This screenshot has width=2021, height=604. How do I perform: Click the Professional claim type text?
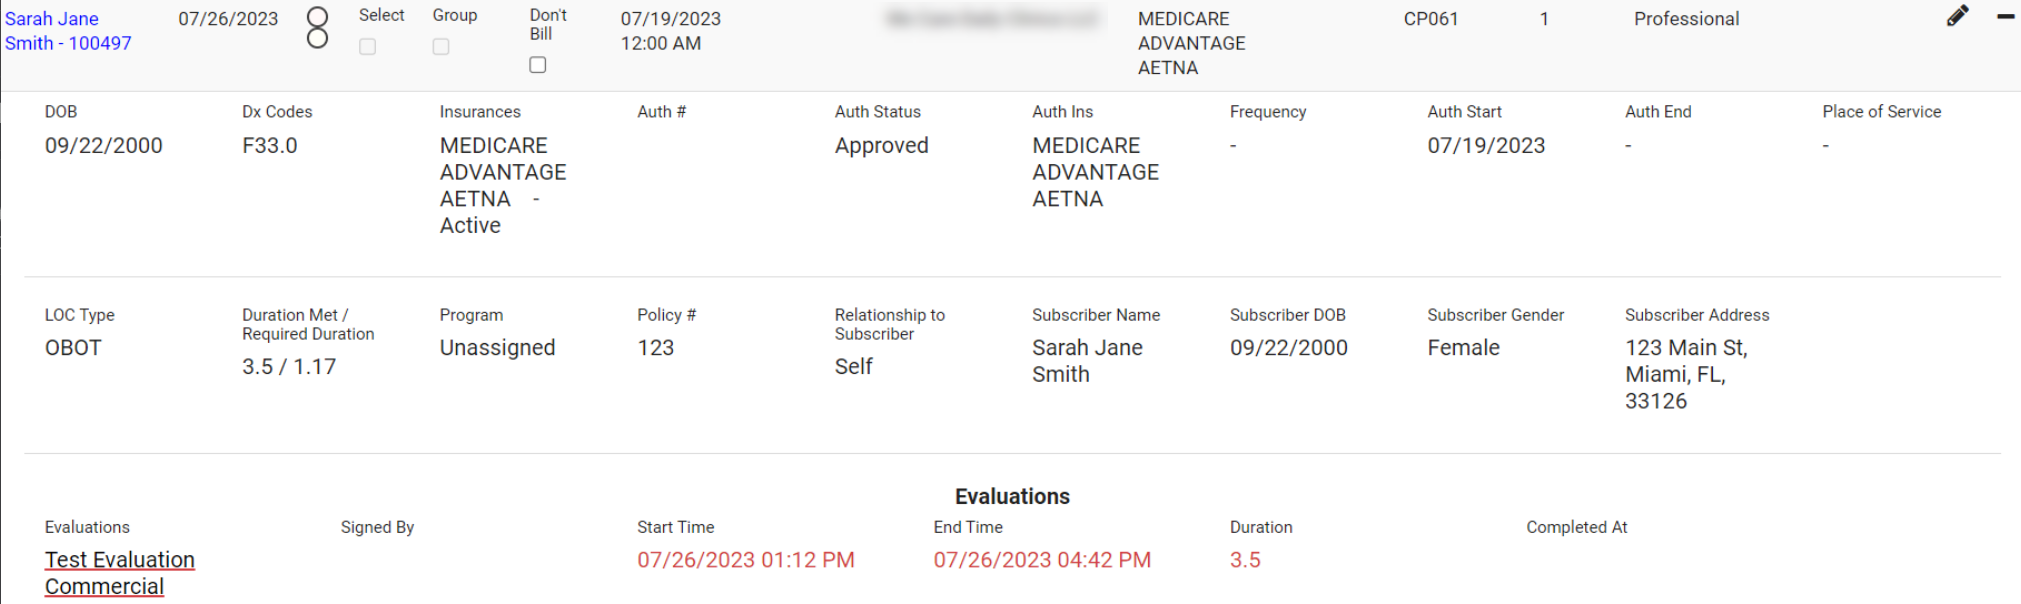(x=1686, y=19)
